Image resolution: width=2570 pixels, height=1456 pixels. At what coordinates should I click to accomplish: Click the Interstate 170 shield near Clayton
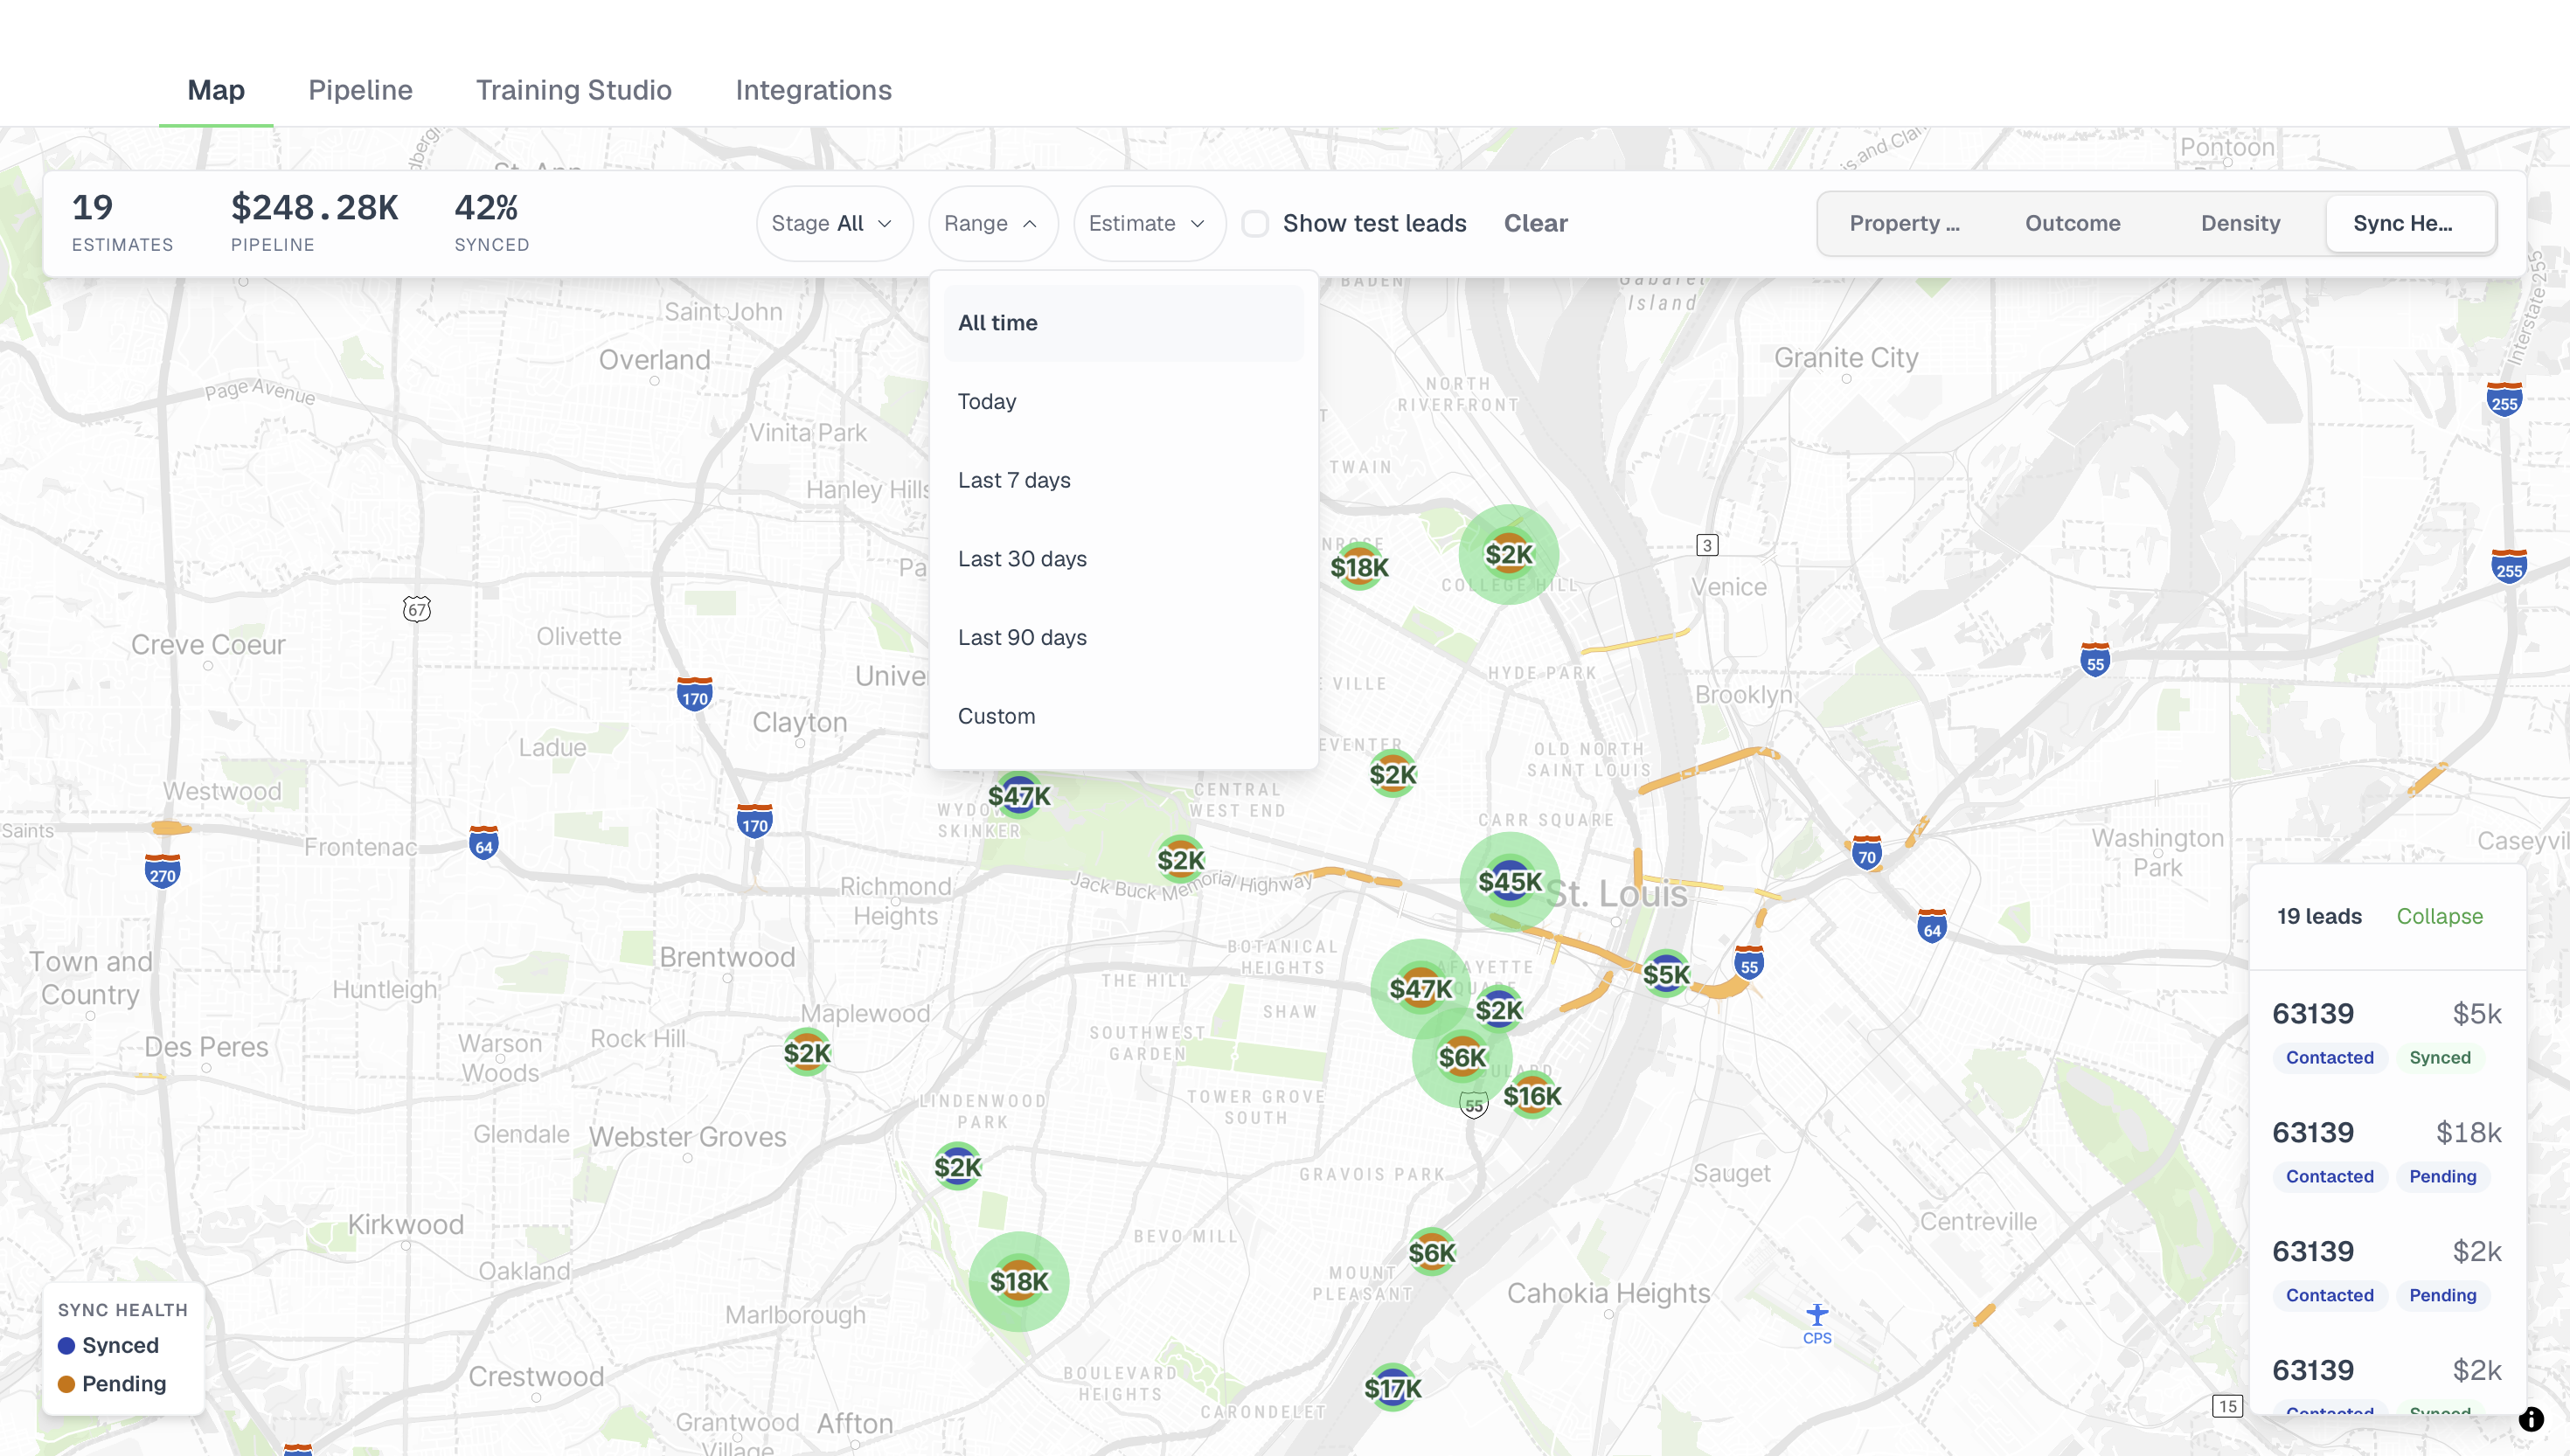point(695,694)
